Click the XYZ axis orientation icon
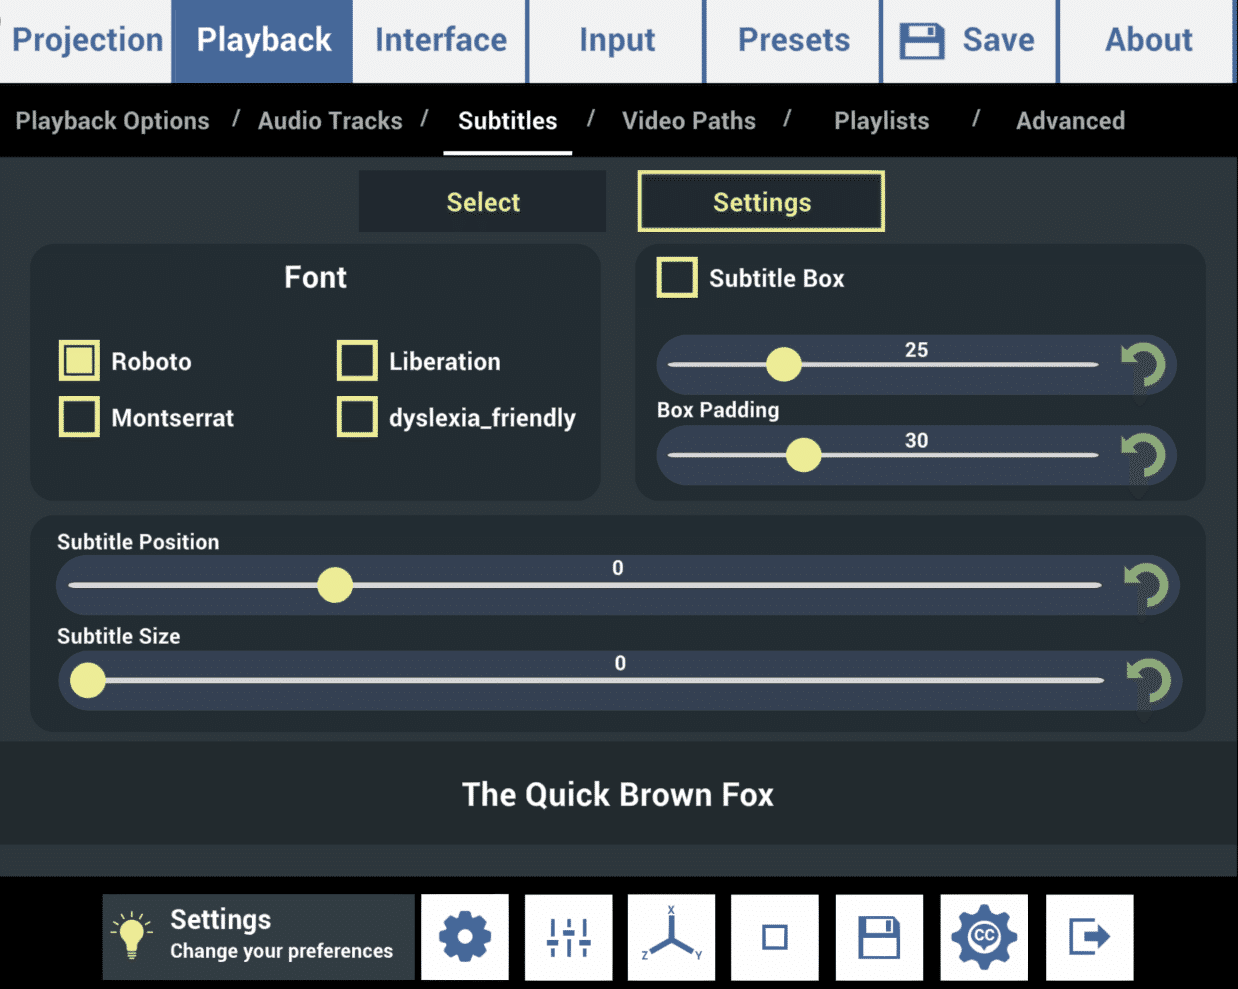 coord(672,937)
